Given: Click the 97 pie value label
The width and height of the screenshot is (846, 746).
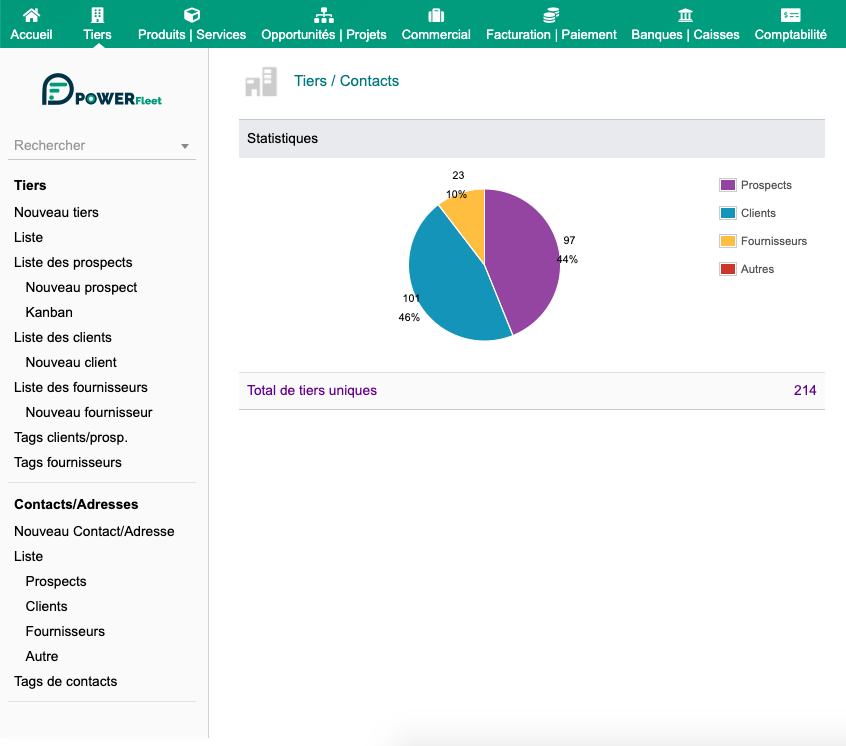Looking at the screenshot, I should pyautogui.click(x=569, y=240).
